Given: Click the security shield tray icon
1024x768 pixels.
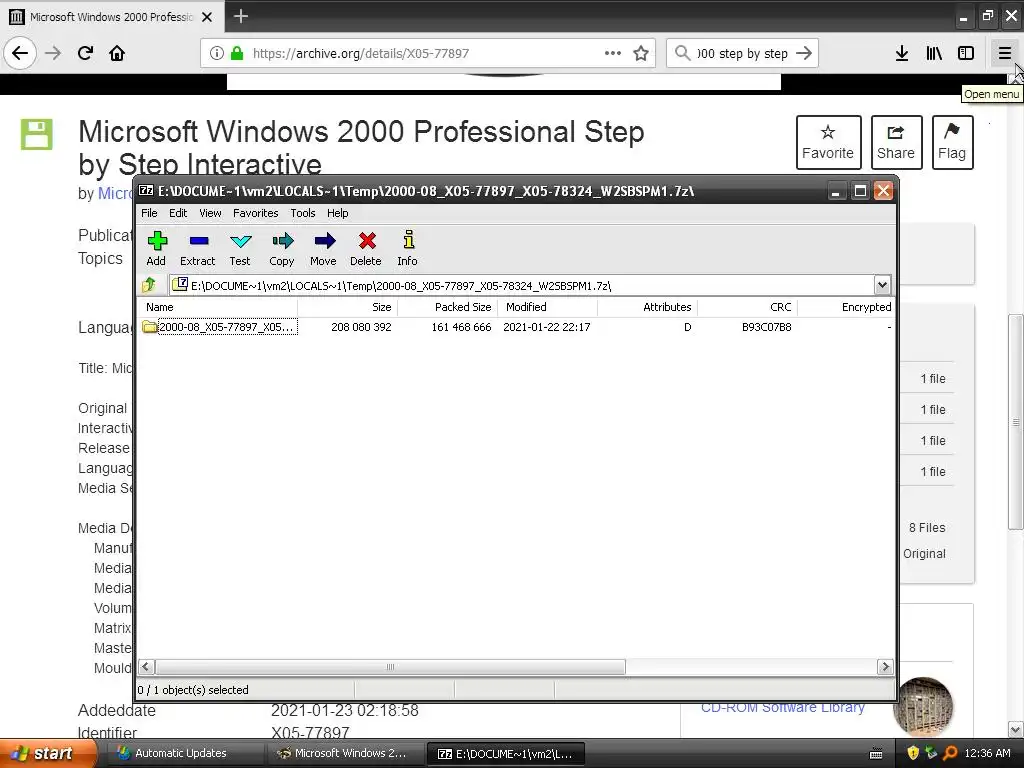Looking at the screenshot, I should (913, 753).
